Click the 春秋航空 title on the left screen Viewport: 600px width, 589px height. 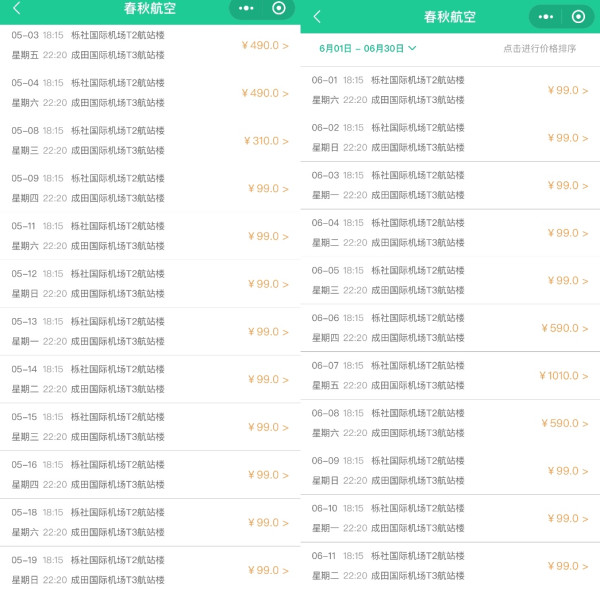pyautogui.click(x=150, y=8)
